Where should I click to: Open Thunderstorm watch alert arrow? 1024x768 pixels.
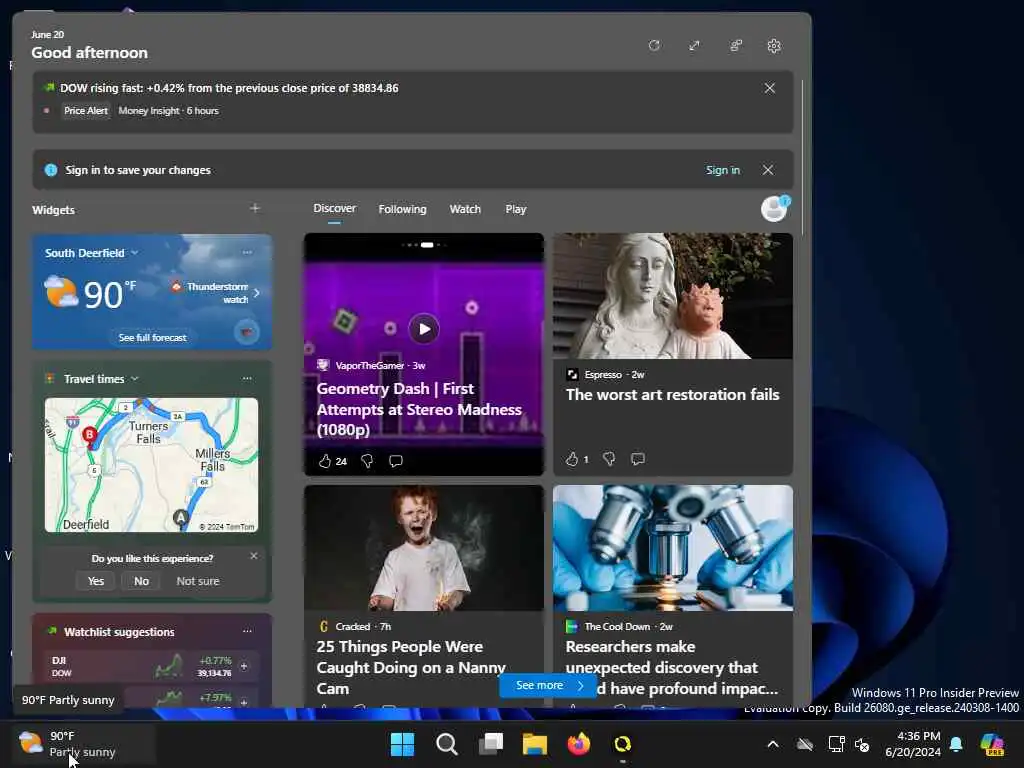257,293
